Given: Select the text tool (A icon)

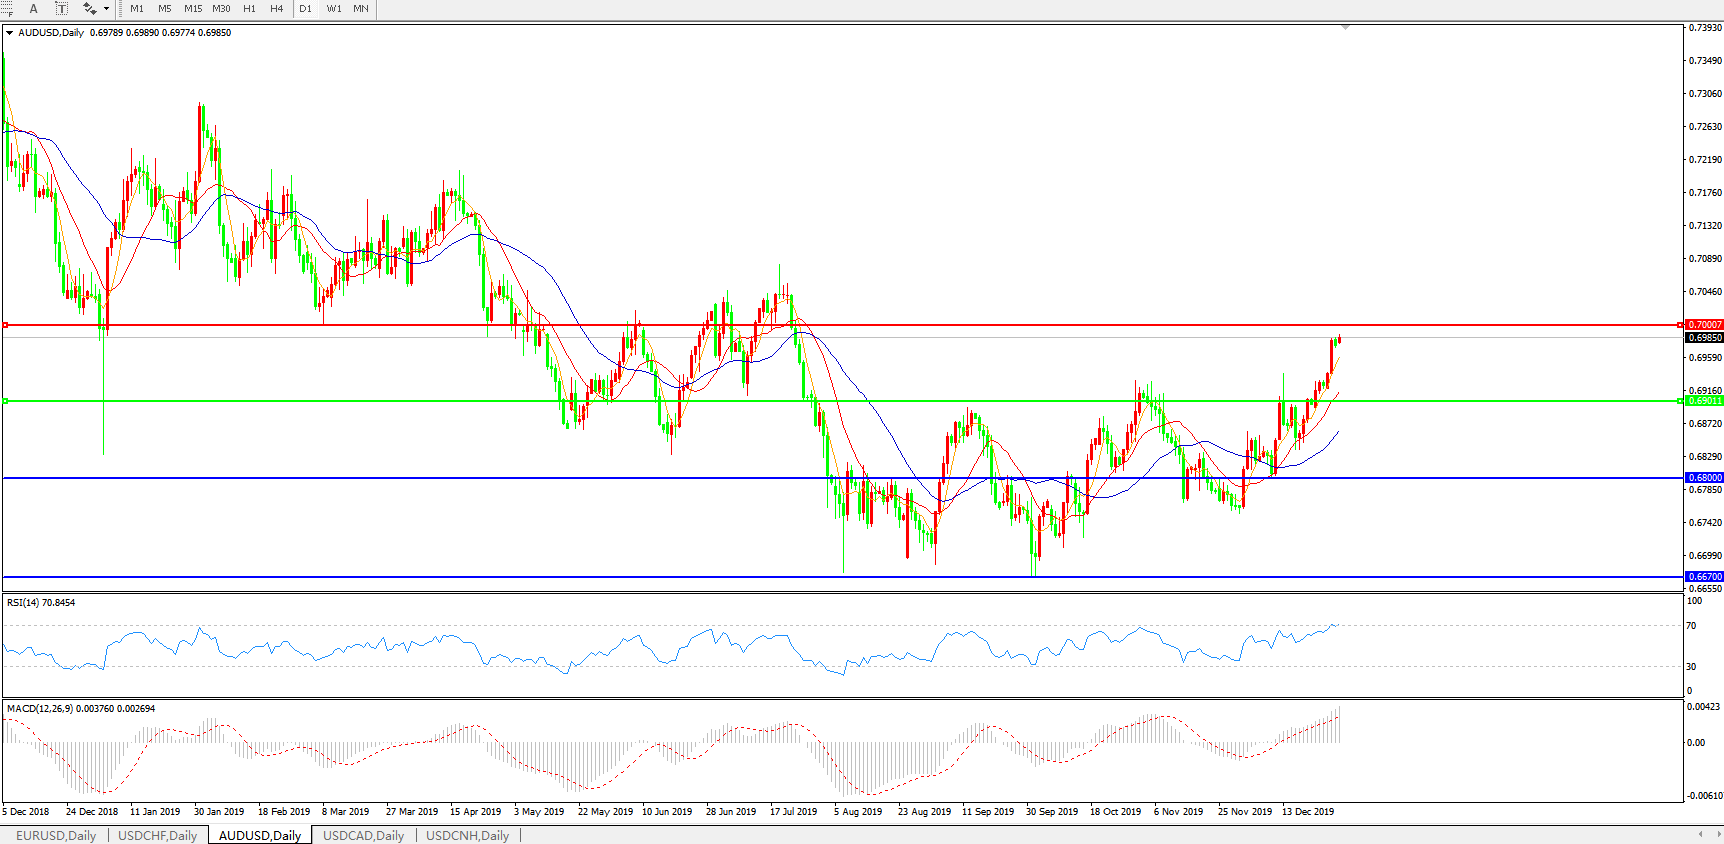Looking at the screenshot, I should tap(33, 9).
